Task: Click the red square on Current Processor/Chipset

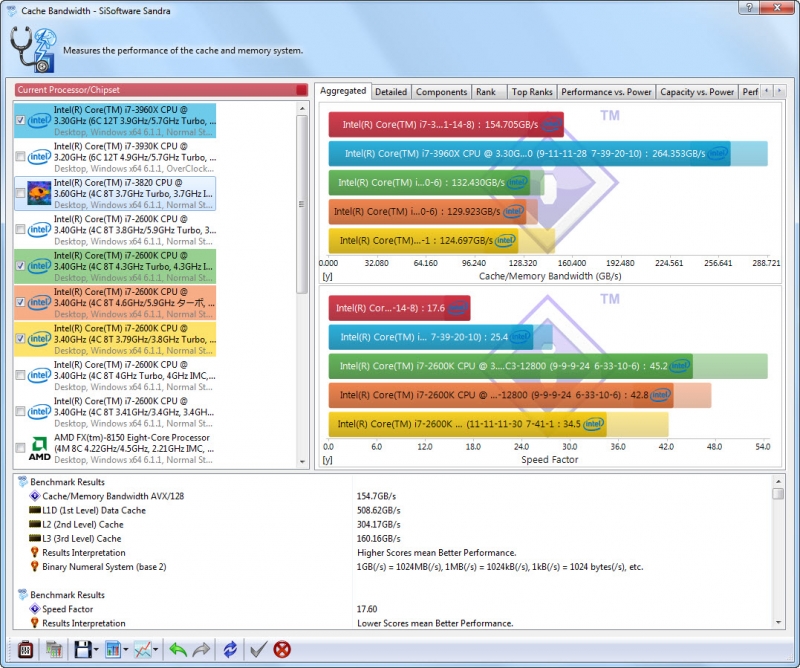Action: click(302, 90)
